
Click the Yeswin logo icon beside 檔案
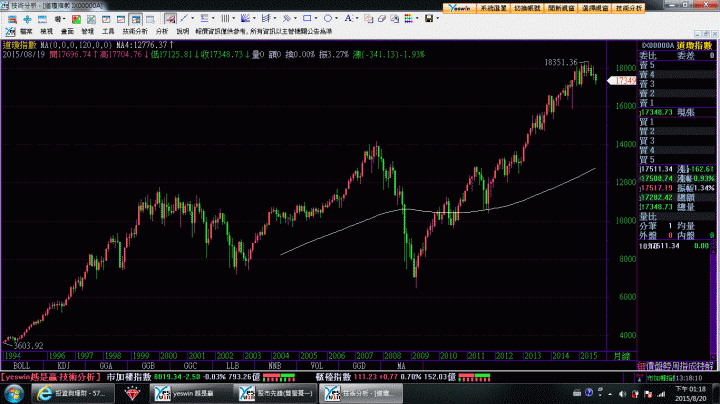click(10, 31)
